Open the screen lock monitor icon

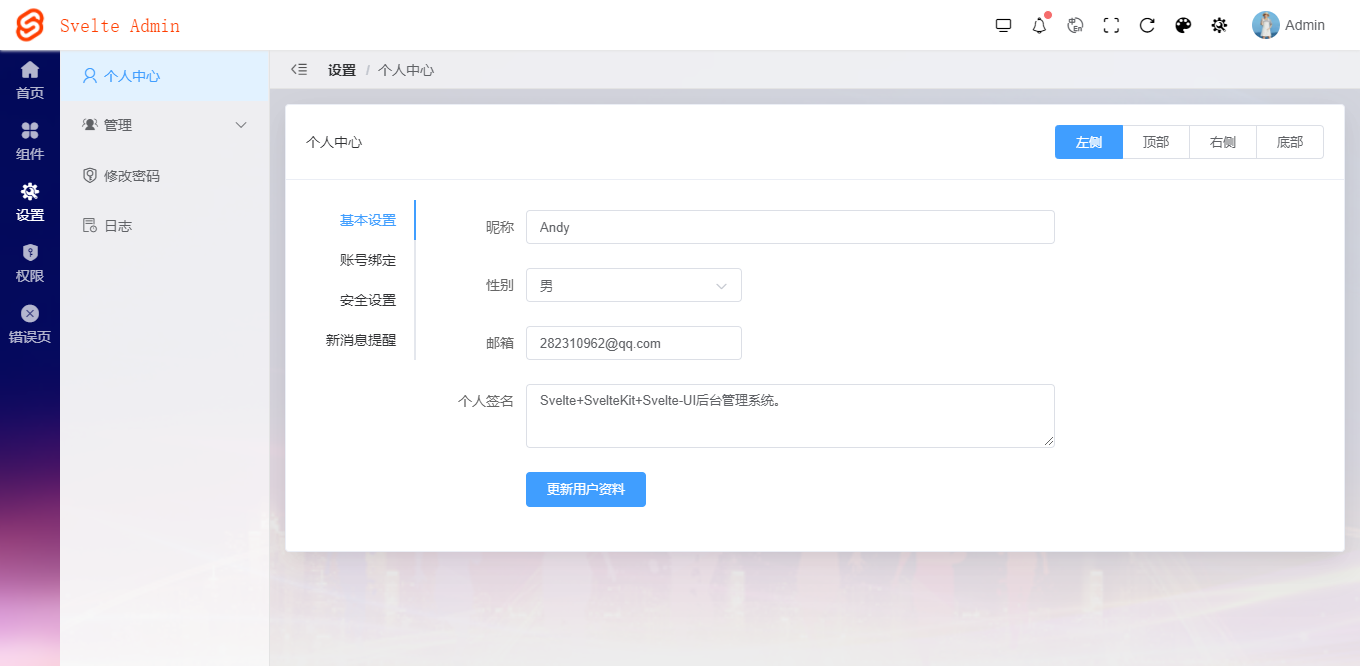pos(1003,25)
